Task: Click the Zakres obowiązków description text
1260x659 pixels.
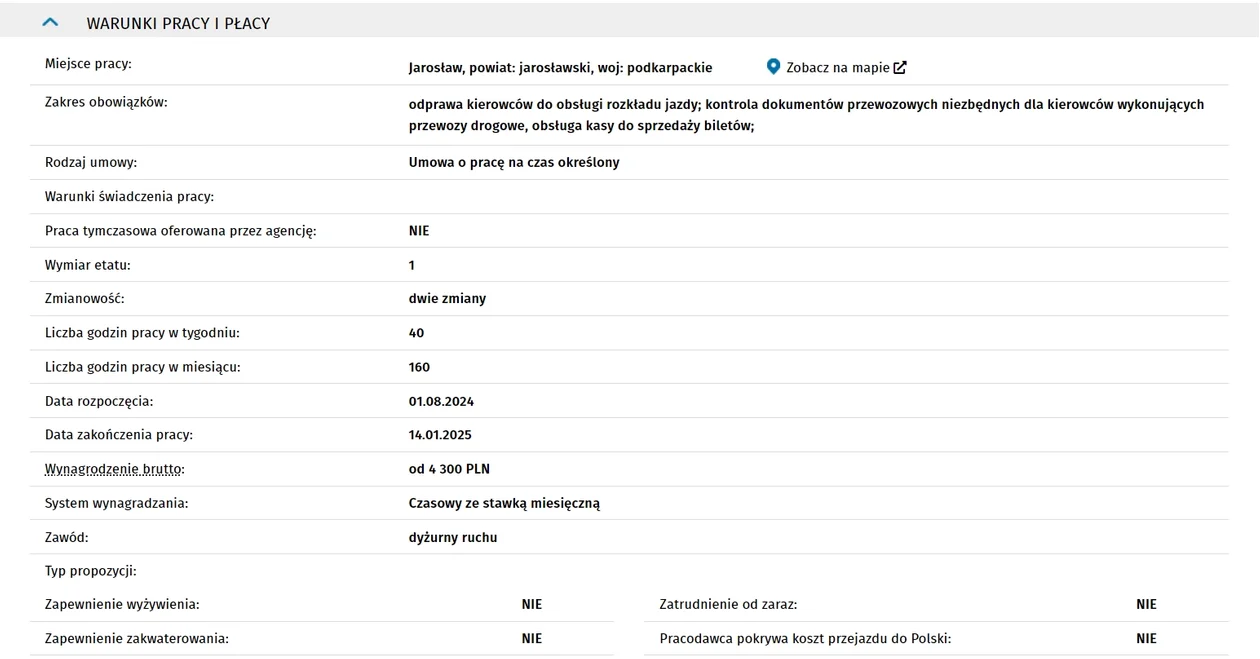Action: point(806,115)
